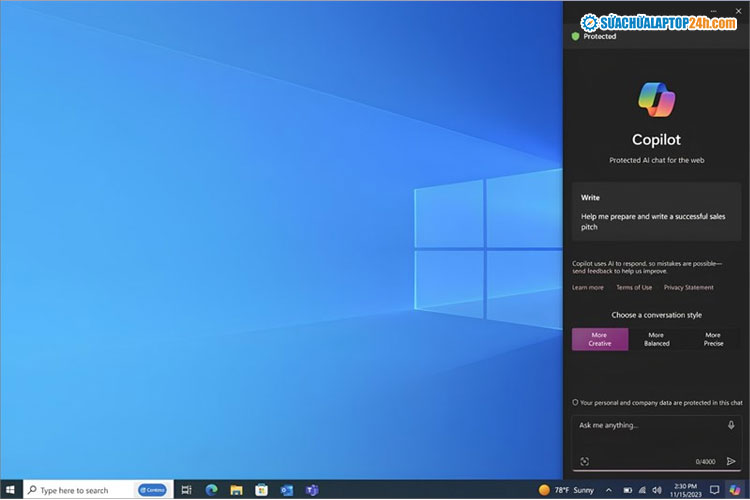750x500 pixels.
Task: Open the Learn more link
Action: pyautogui.click(x=587, y=287)
